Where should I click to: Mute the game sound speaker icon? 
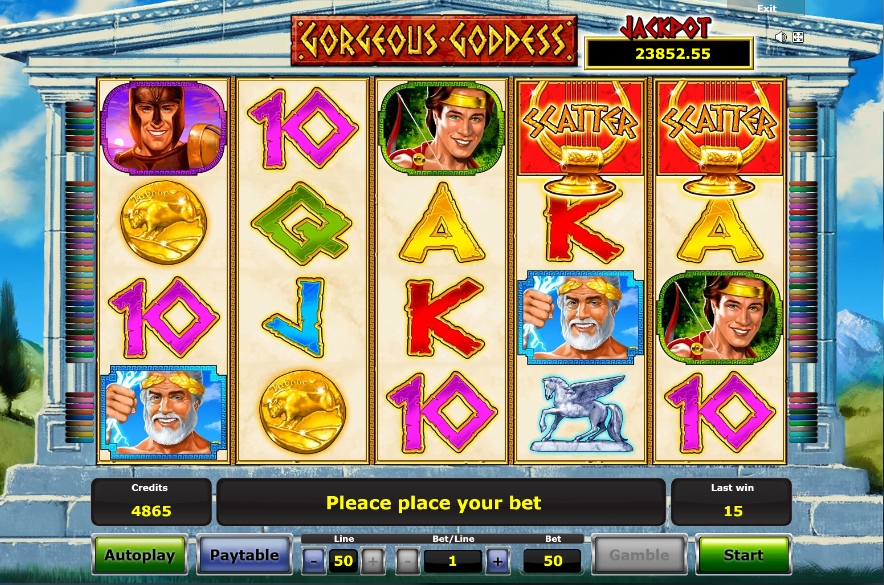pos(780,37)
